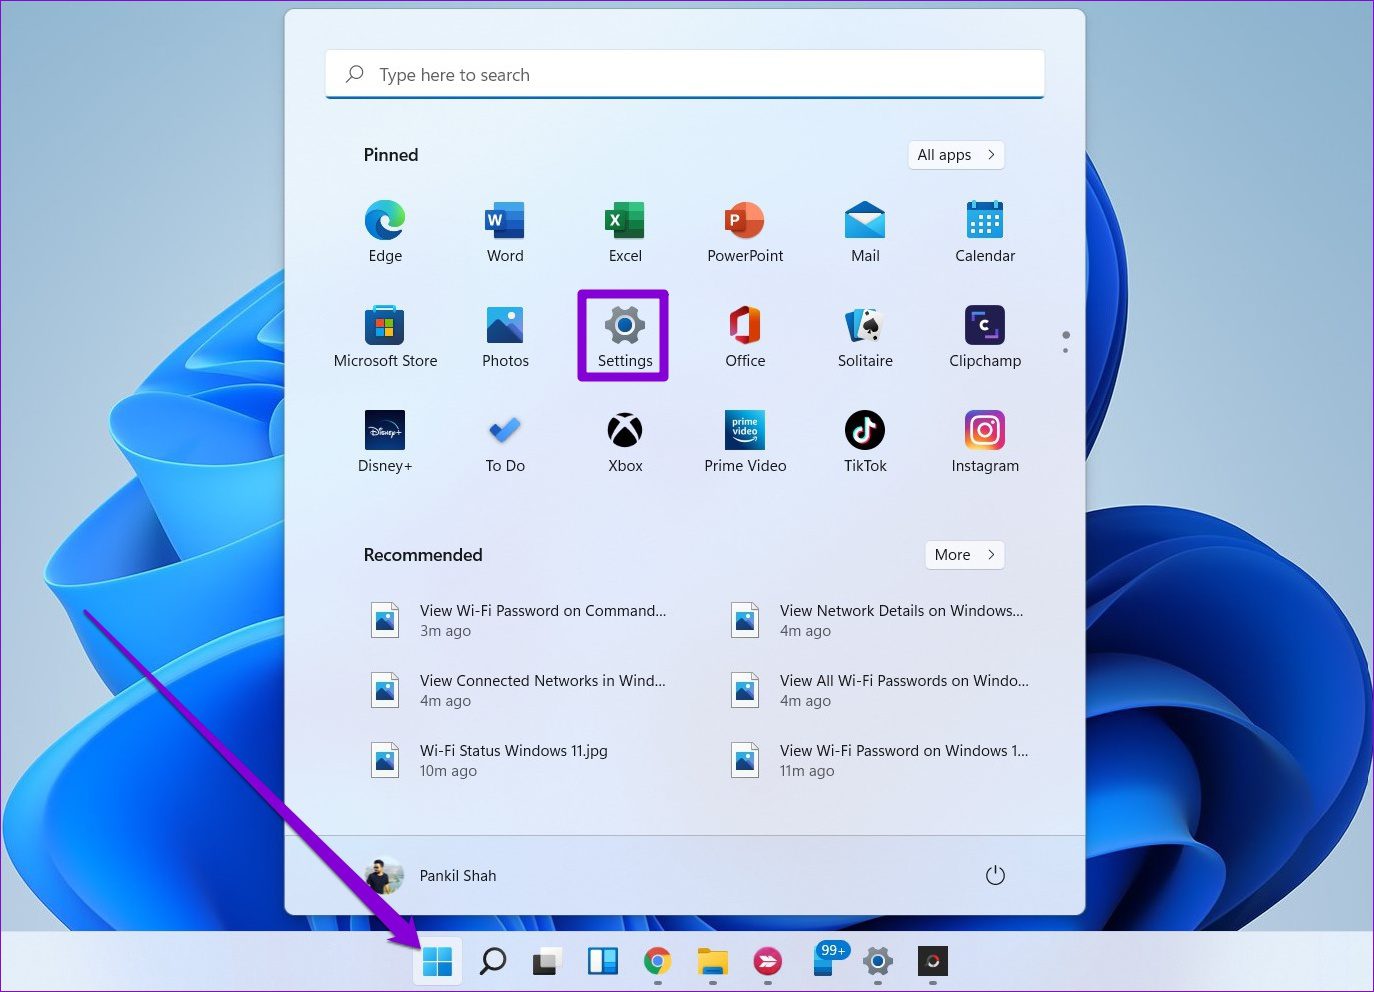The width and height of the screenshot is (1374, 992).
Task: Launch Disney+
Action: 385,440
